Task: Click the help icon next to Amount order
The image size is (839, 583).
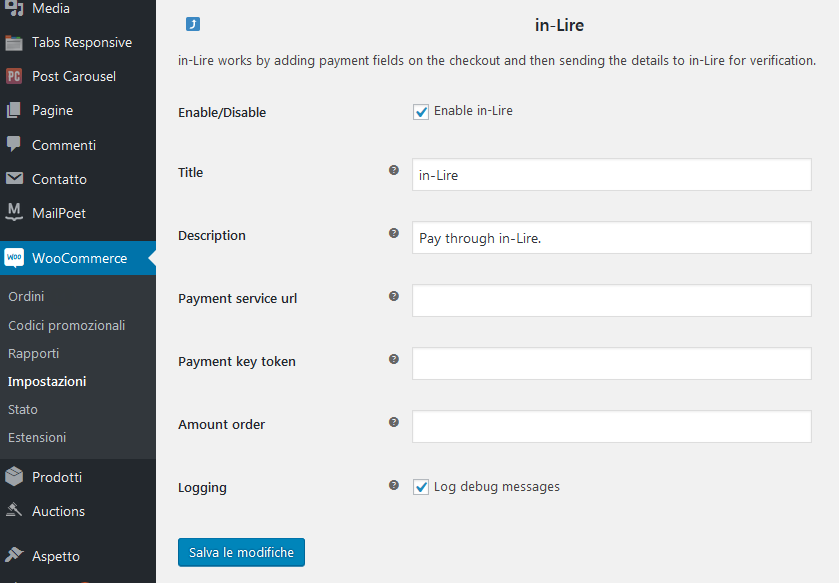Action: pyautogui.click(x=394, y=423)
